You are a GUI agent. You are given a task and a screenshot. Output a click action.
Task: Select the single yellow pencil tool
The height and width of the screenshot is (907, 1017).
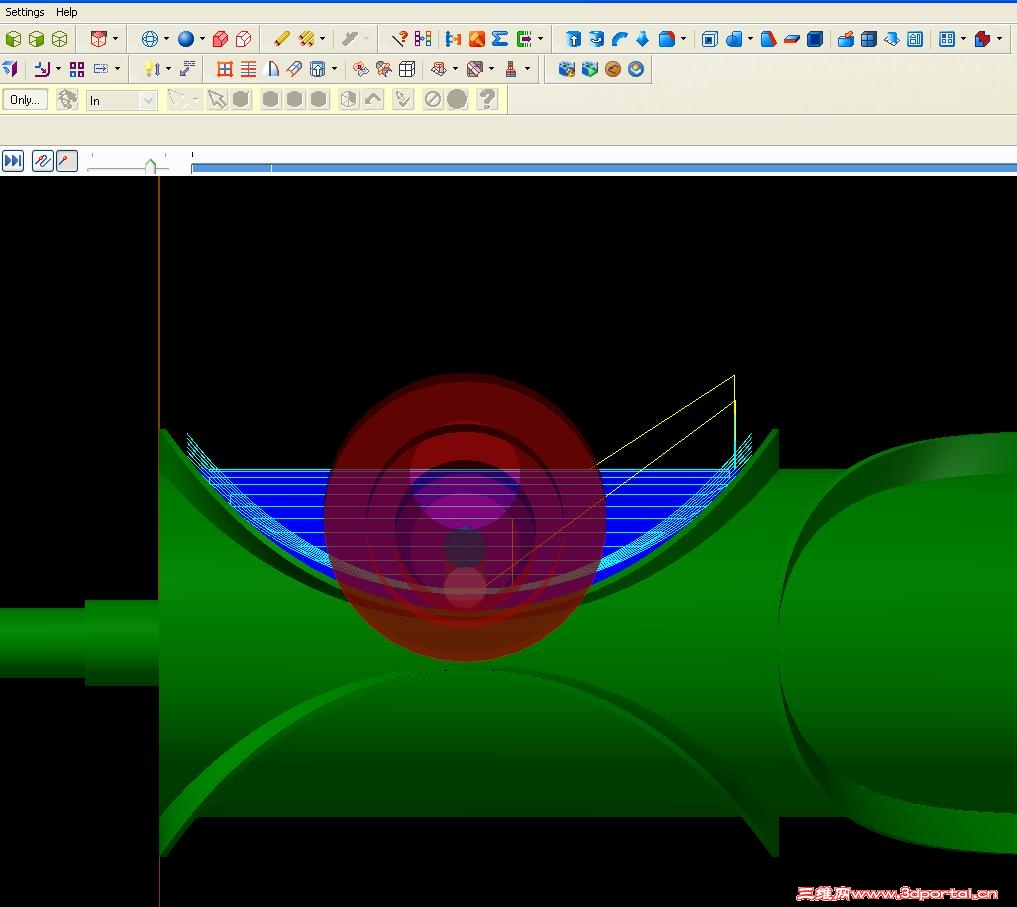coord(282,39)
